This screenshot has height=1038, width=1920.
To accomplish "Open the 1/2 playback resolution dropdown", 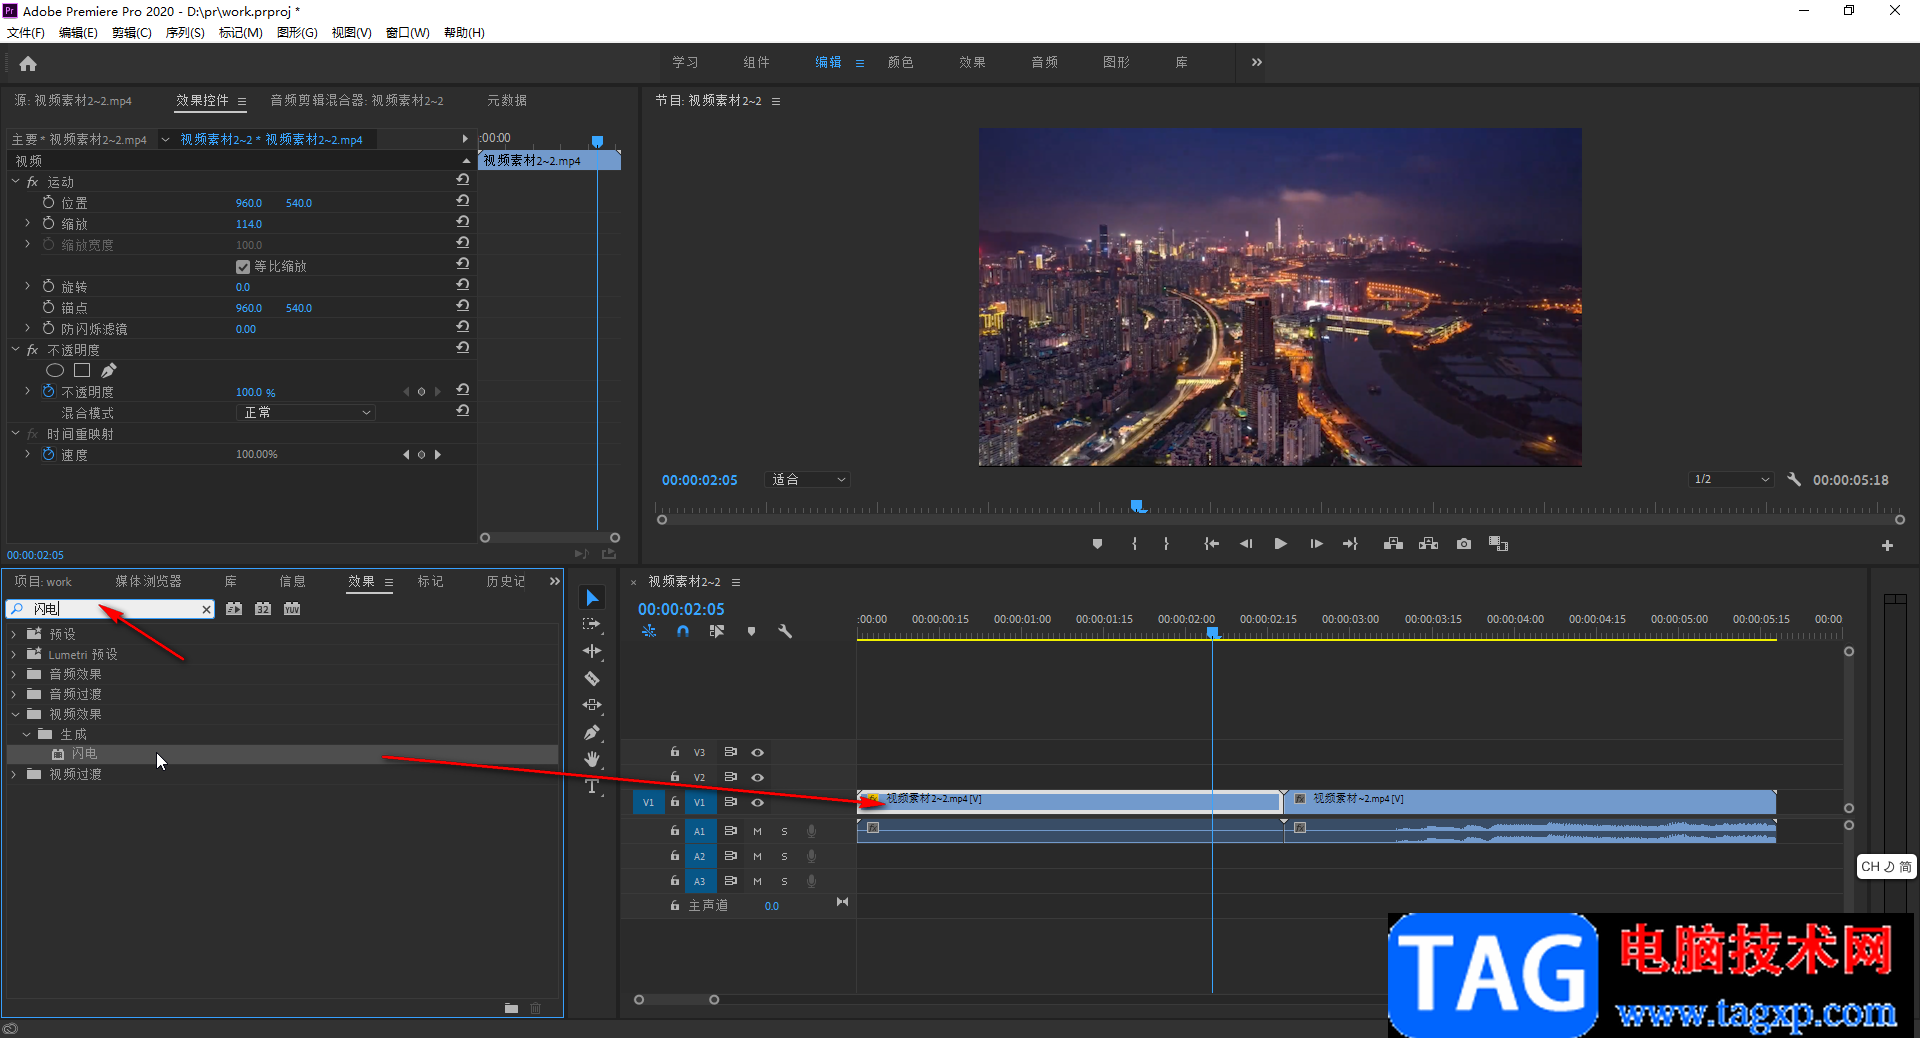I will click(1731, 480).
